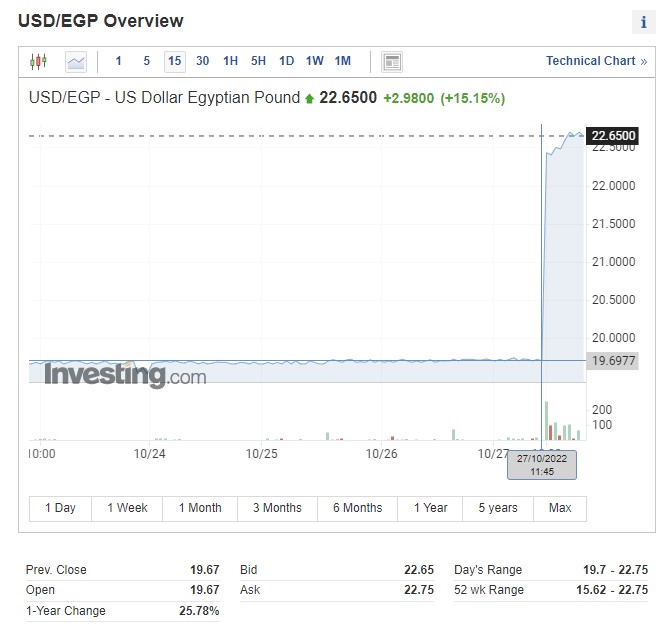Choose the 1M interval
The width and height of the screenshot is (665, 641).
(x=342, y=61)
